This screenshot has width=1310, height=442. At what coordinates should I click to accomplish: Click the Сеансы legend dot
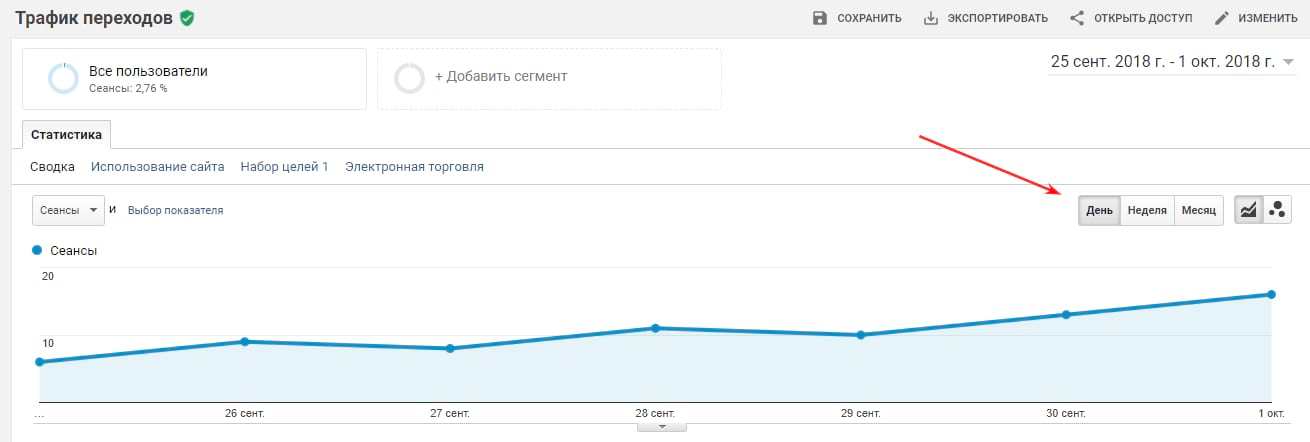(x=38, y=251)
